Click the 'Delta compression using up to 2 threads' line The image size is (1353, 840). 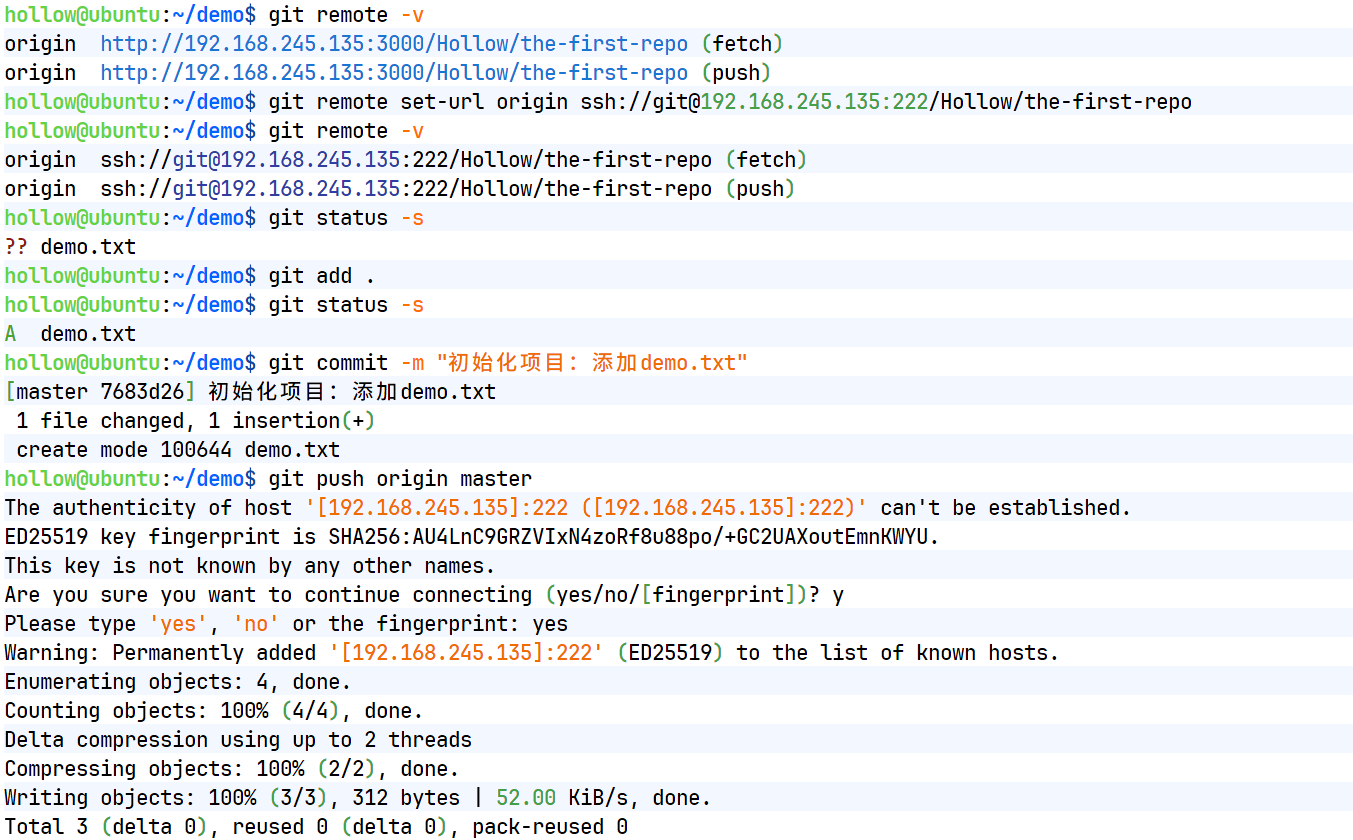[238, 740]
